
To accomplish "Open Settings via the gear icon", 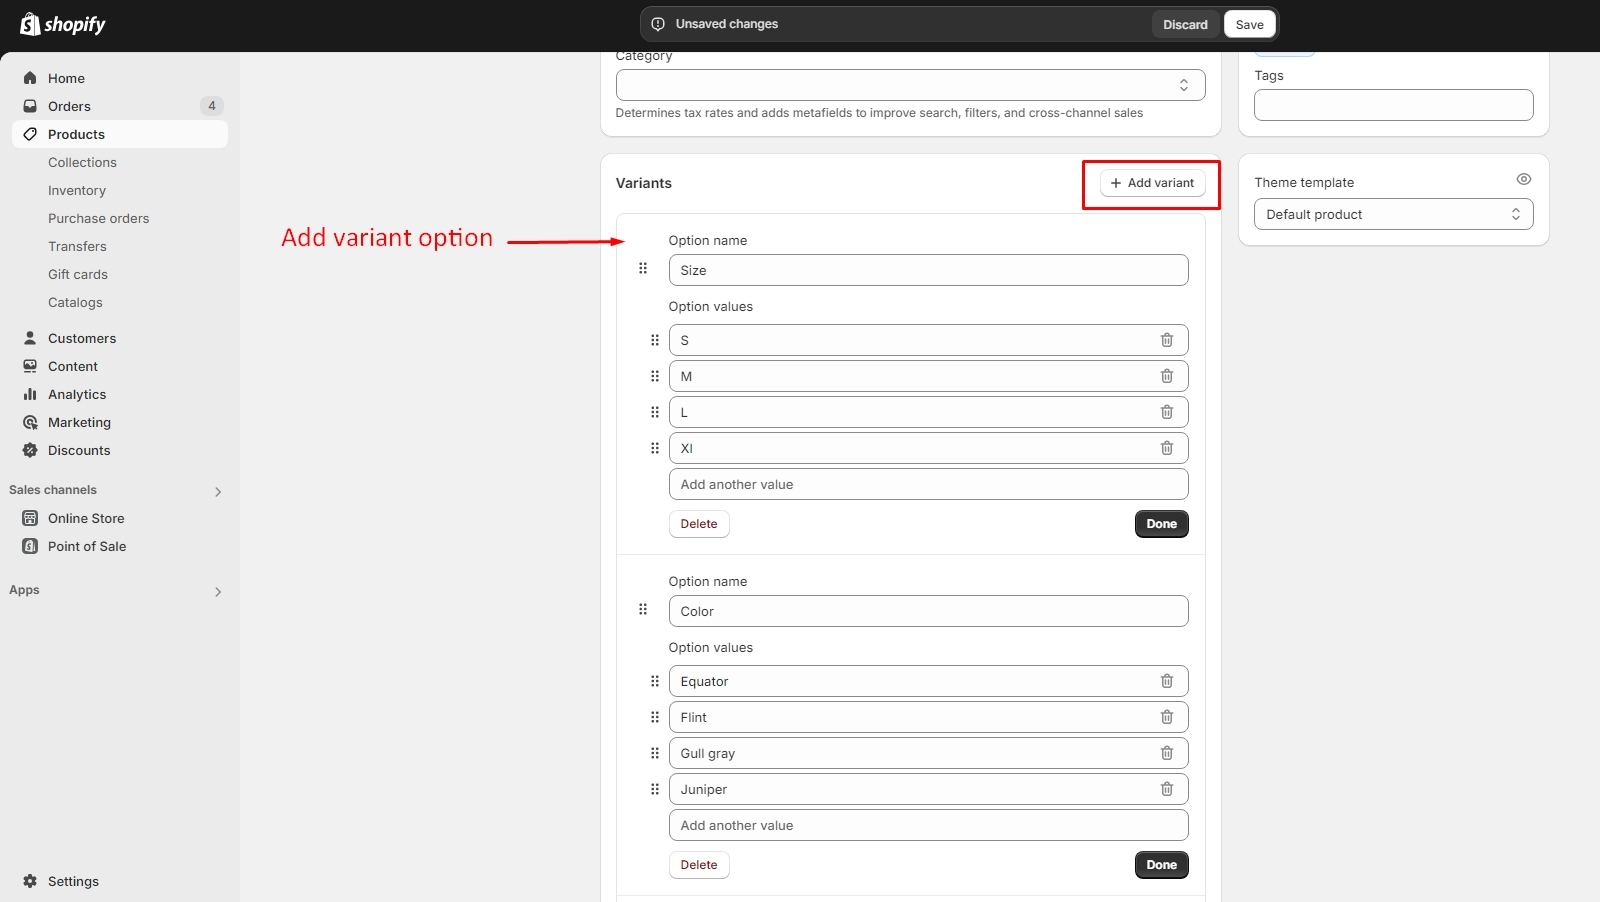I will 30,881.
